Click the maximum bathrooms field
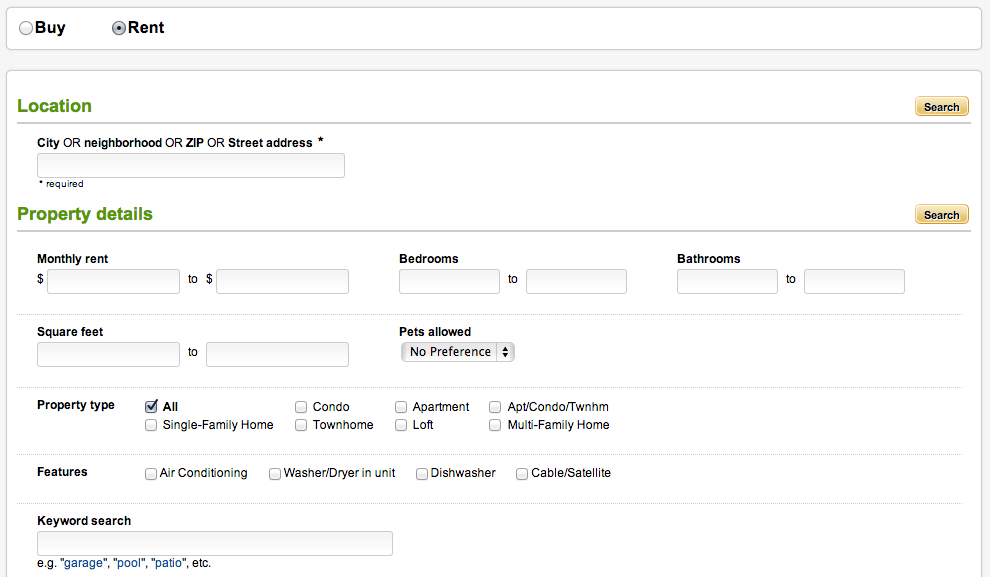Image resolution: width=990 pixels, height=577 pixels. coord(854,281)
